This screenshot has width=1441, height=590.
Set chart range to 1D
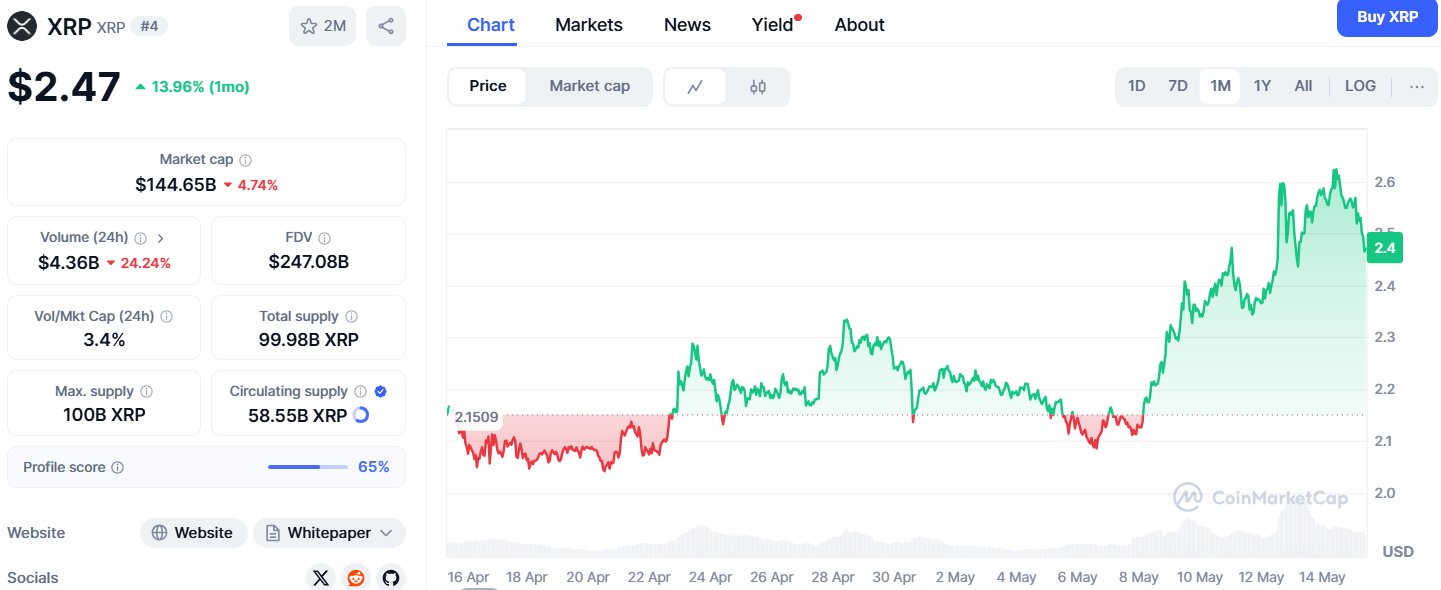1137,86
